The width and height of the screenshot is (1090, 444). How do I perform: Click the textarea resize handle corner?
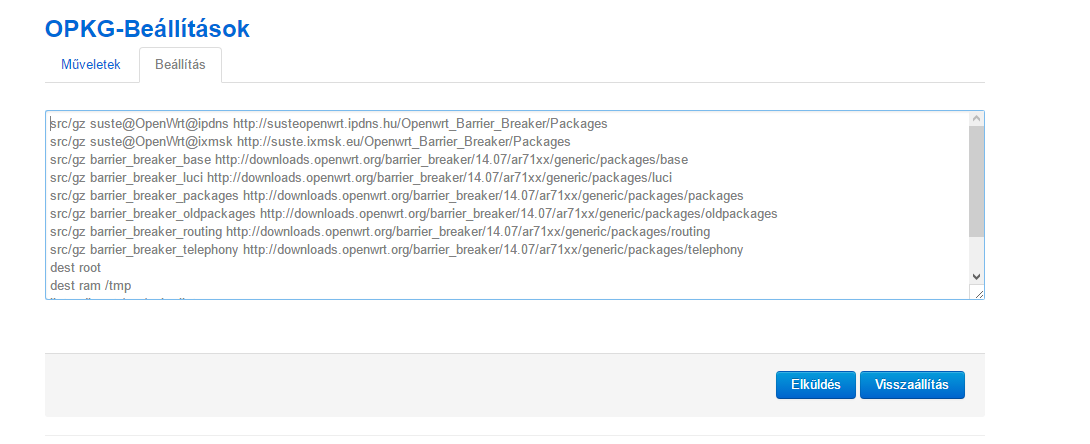click(977, 292)
